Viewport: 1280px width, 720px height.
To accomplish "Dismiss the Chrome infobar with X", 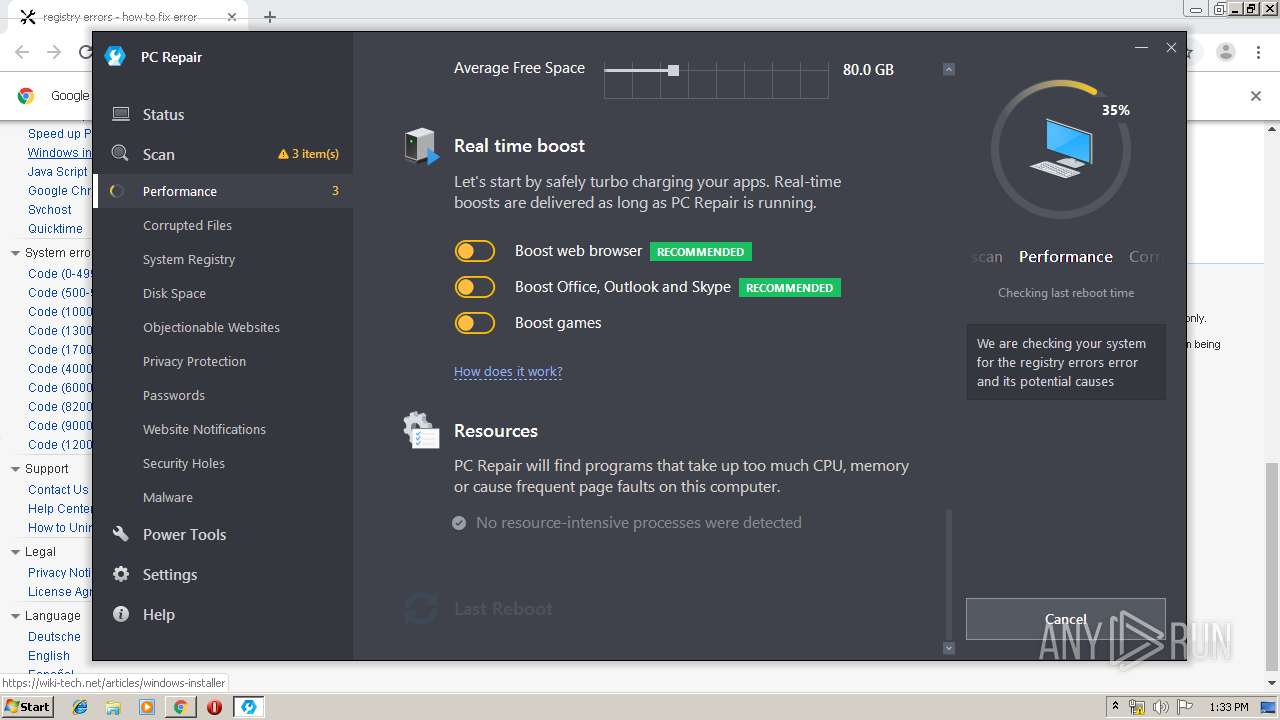I will [x=1256, y=96].
